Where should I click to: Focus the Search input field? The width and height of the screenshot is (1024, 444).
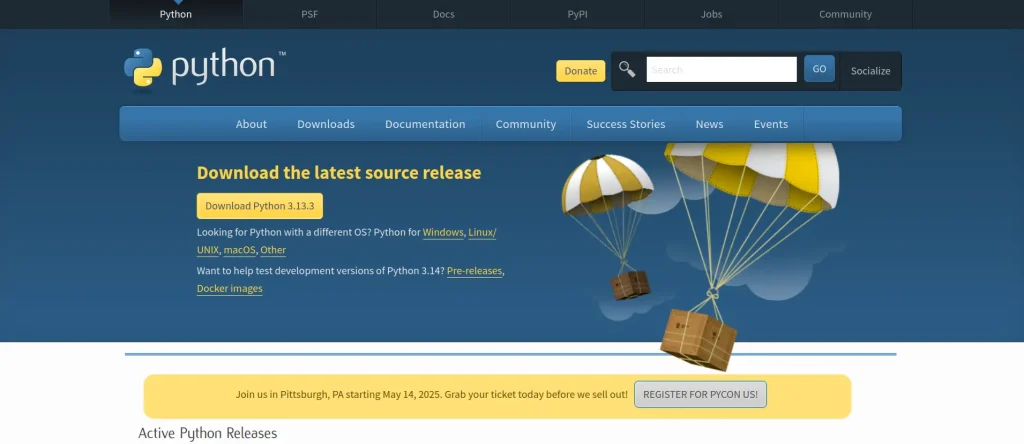pos(722,69)
